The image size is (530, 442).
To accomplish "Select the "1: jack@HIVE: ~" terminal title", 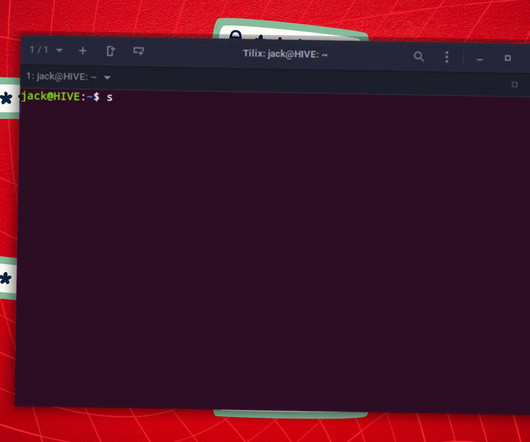I will pyautogui.click(x=62, y=77).
